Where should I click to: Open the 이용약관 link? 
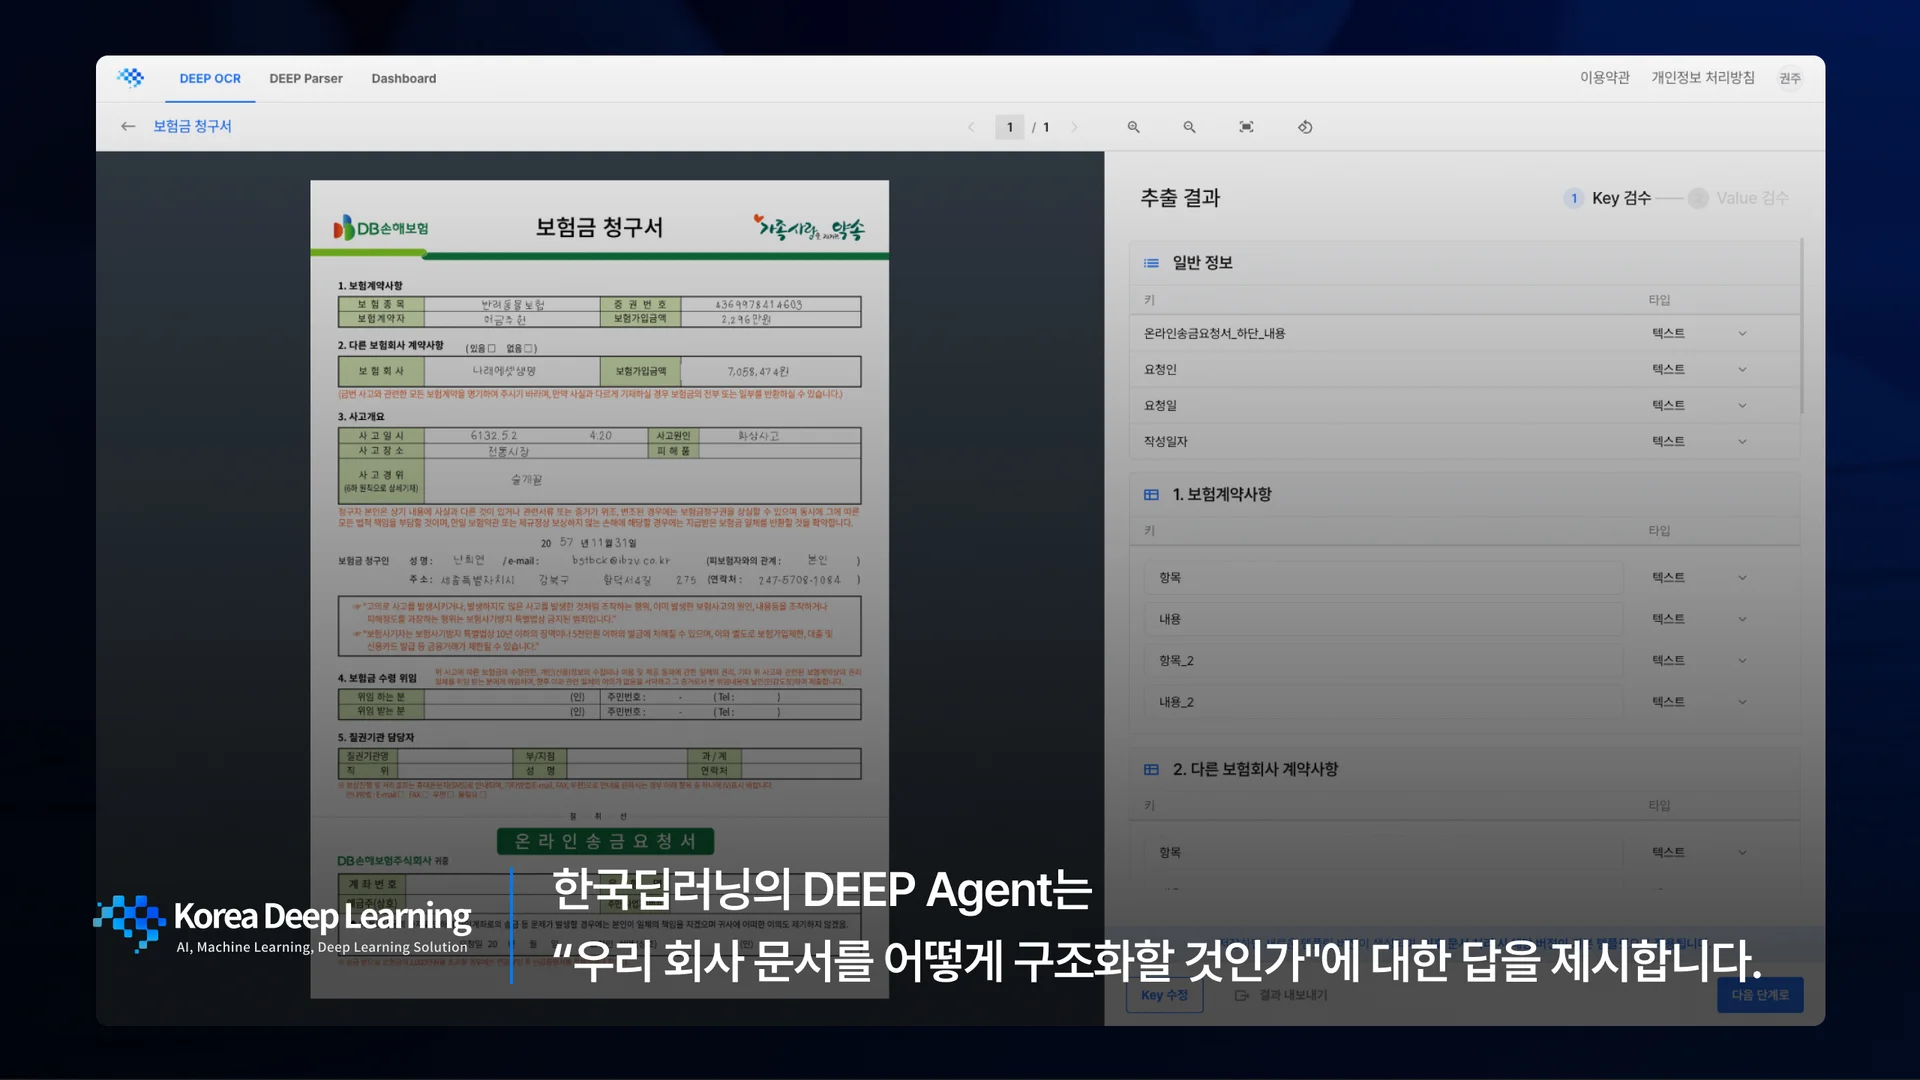tap(1605, 78)
